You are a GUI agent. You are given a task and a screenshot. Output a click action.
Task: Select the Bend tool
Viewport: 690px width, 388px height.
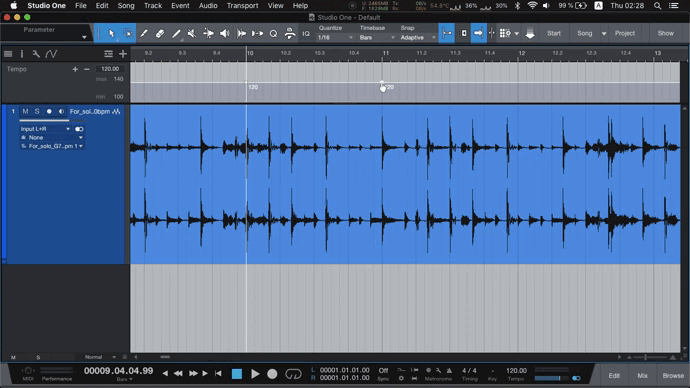click(x=208, y=33)
